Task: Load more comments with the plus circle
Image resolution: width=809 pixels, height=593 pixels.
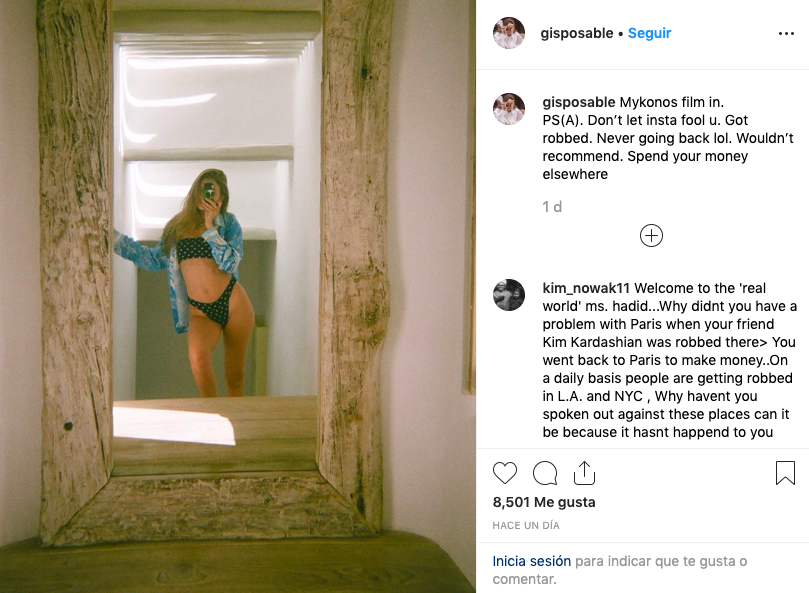Action: [651, 236]
